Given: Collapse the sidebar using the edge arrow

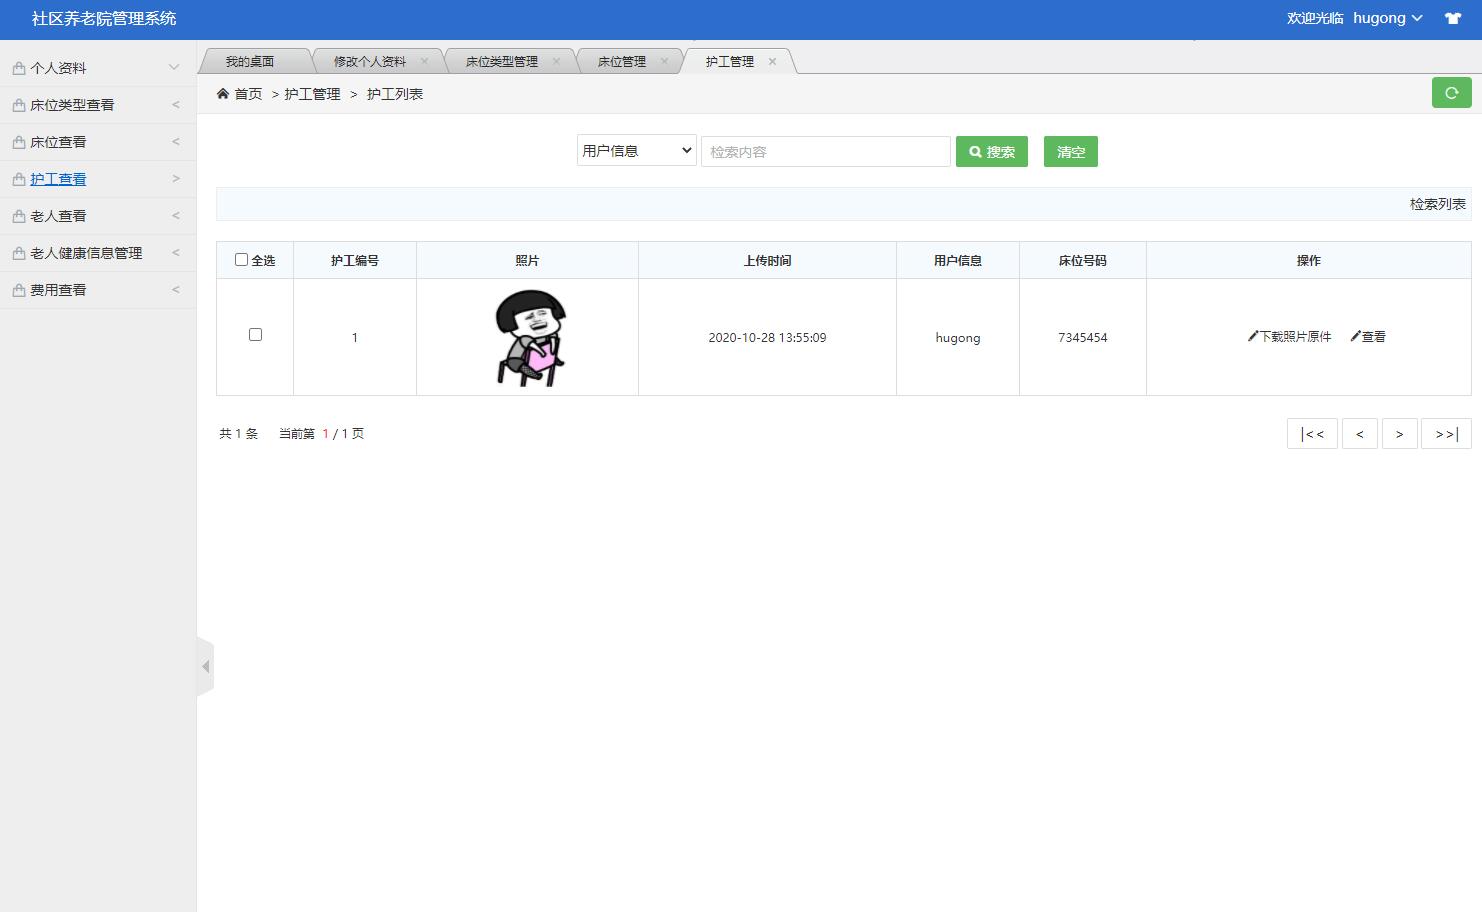Looking at the screenshot, I should [x=206, y=665].
